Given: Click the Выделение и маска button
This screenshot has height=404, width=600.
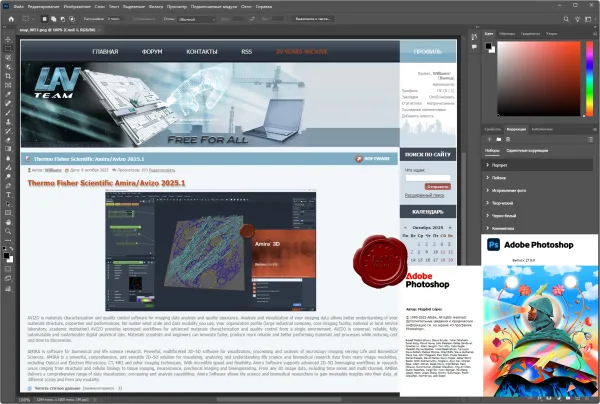Looking at the screenshot, I should (x=313, y=19).
